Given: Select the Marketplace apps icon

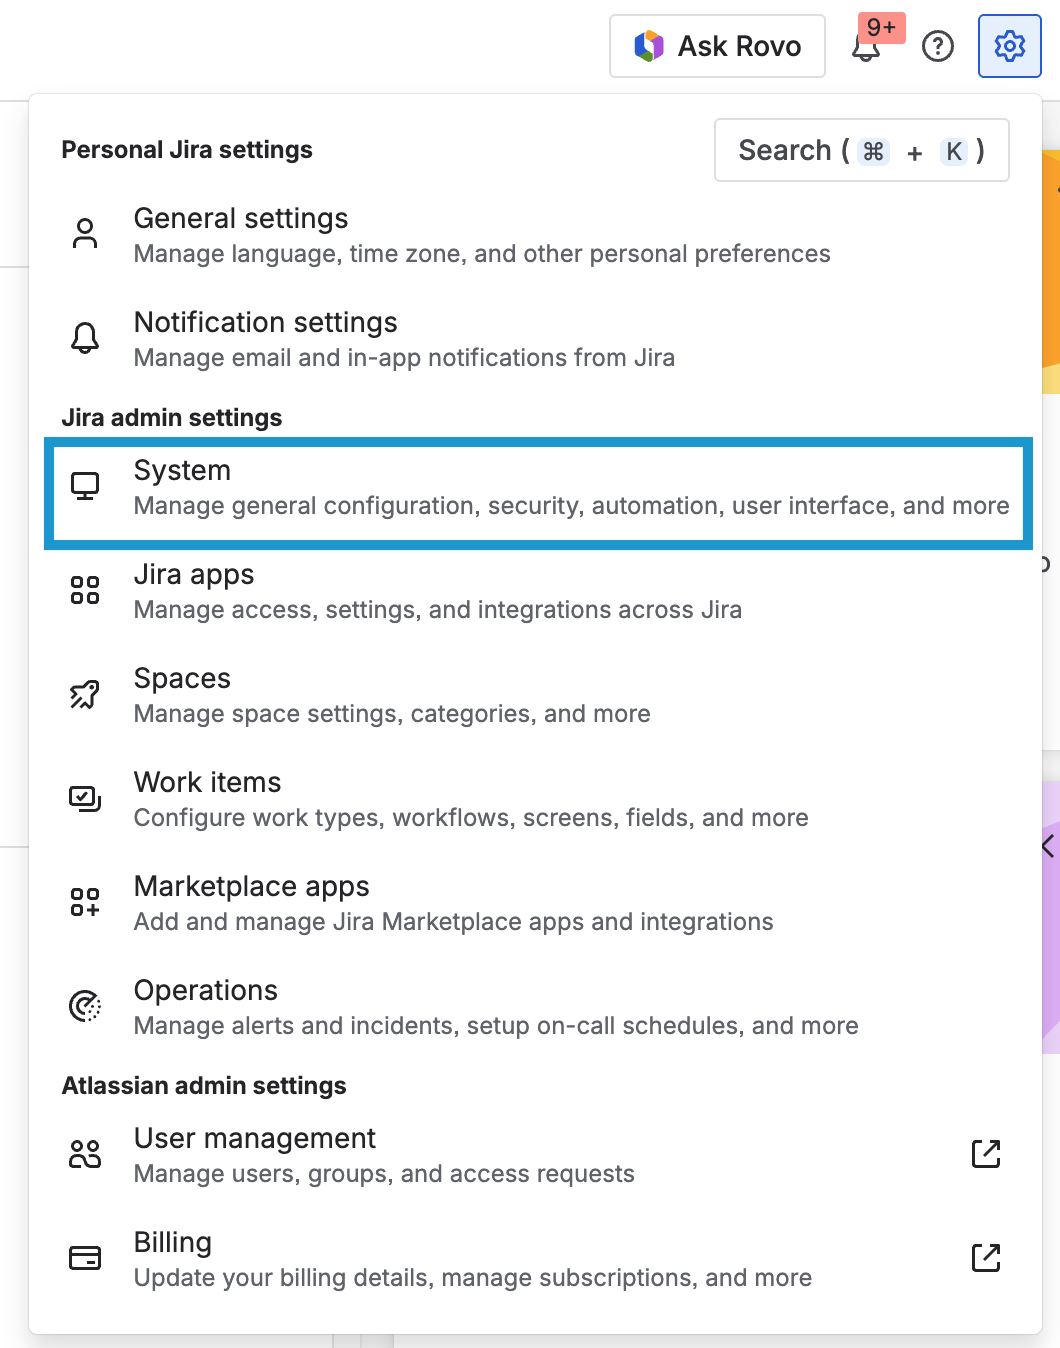Looking at the screenshot, I should [x=86, y=902].
